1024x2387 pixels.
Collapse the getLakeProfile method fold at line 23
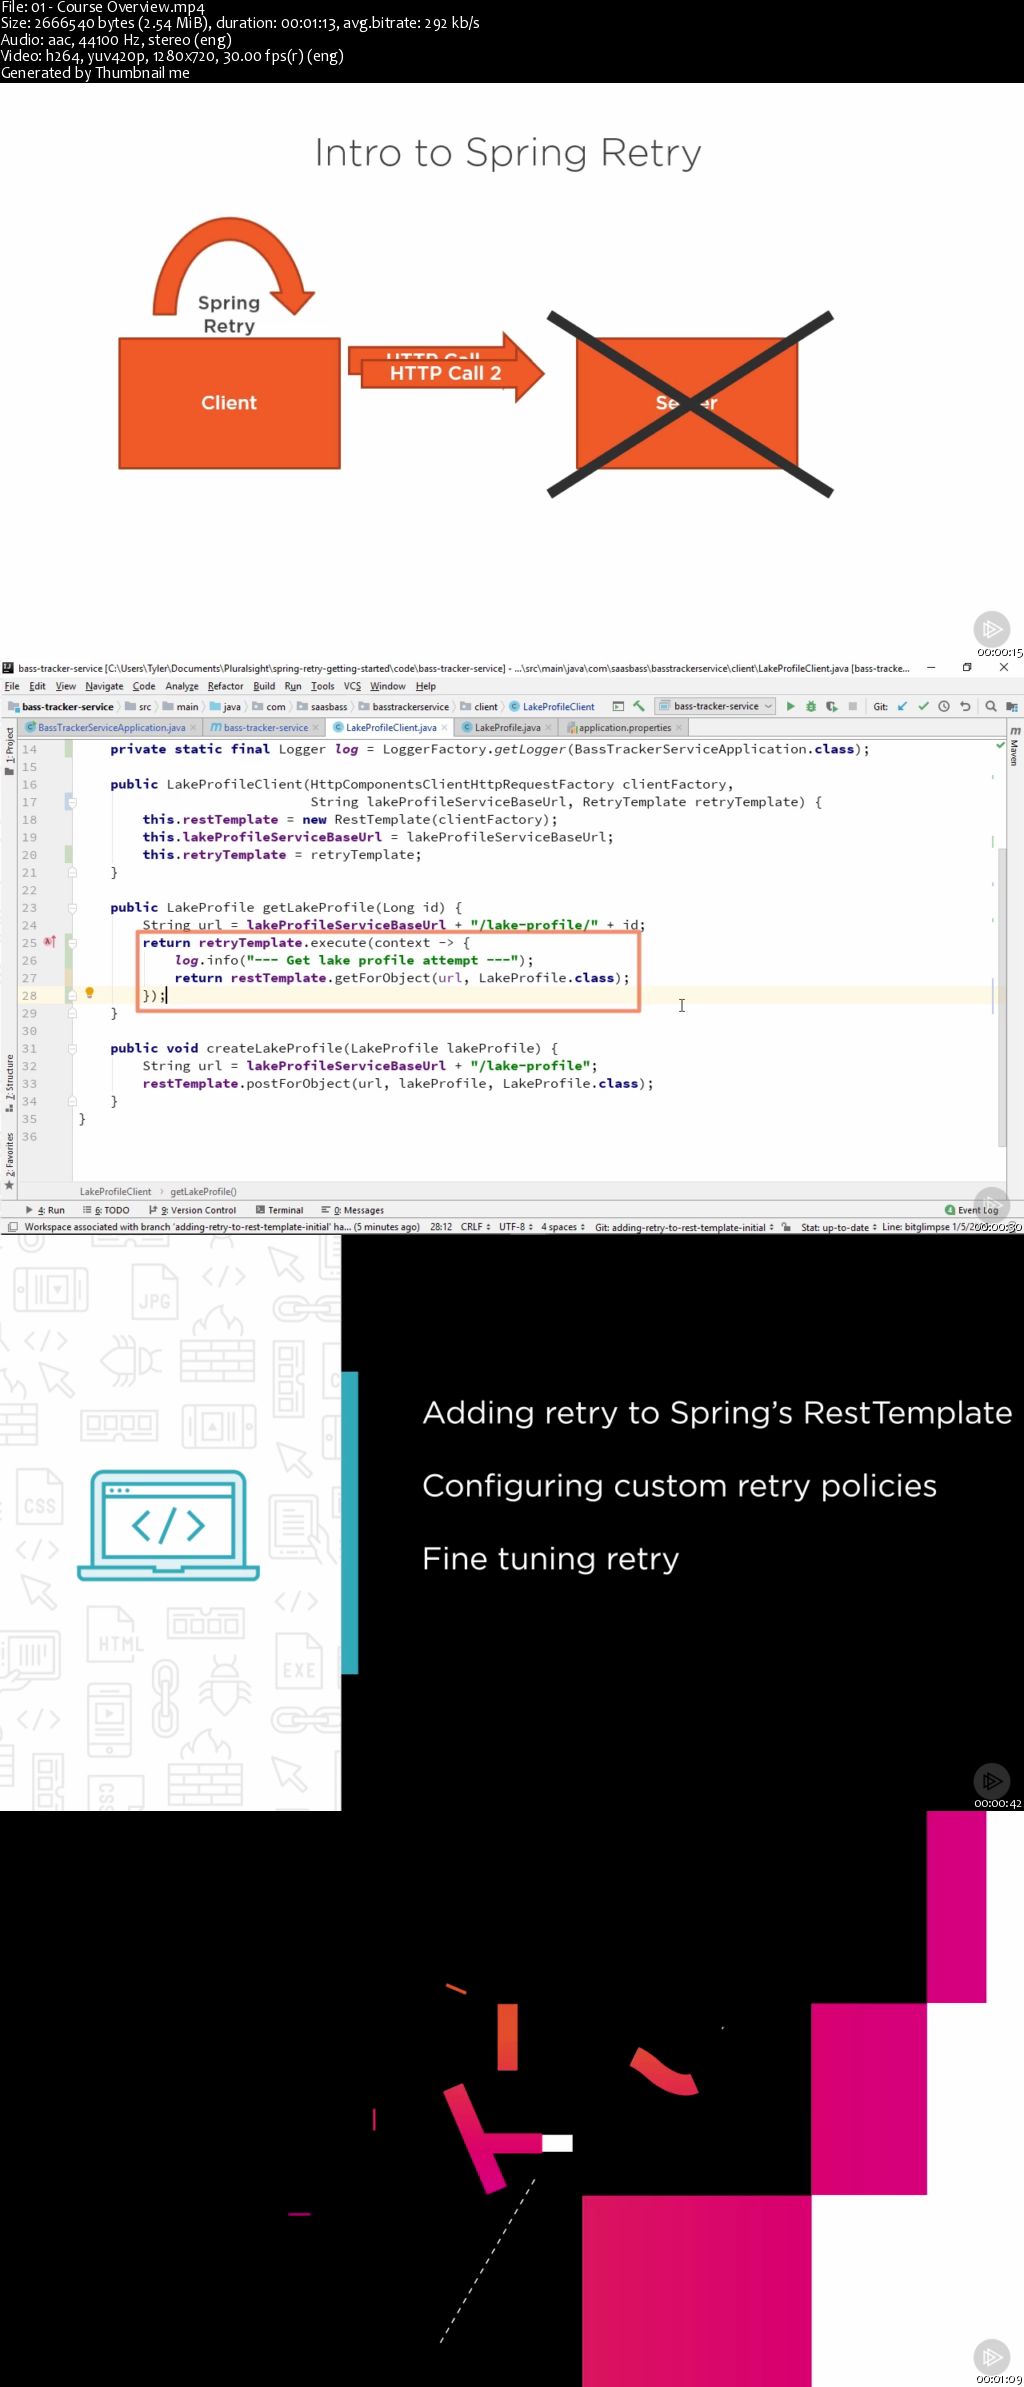(x=72, y=908)
